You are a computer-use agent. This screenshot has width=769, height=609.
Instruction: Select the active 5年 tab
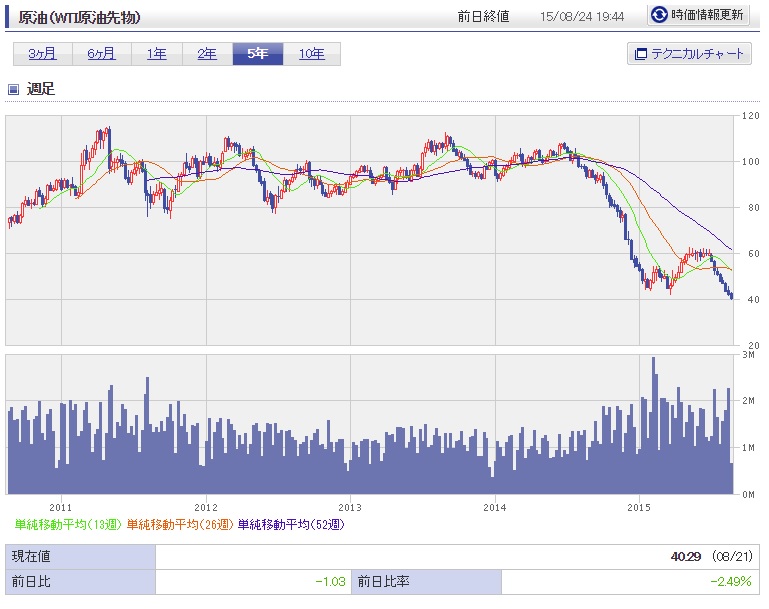pos(258,54)
